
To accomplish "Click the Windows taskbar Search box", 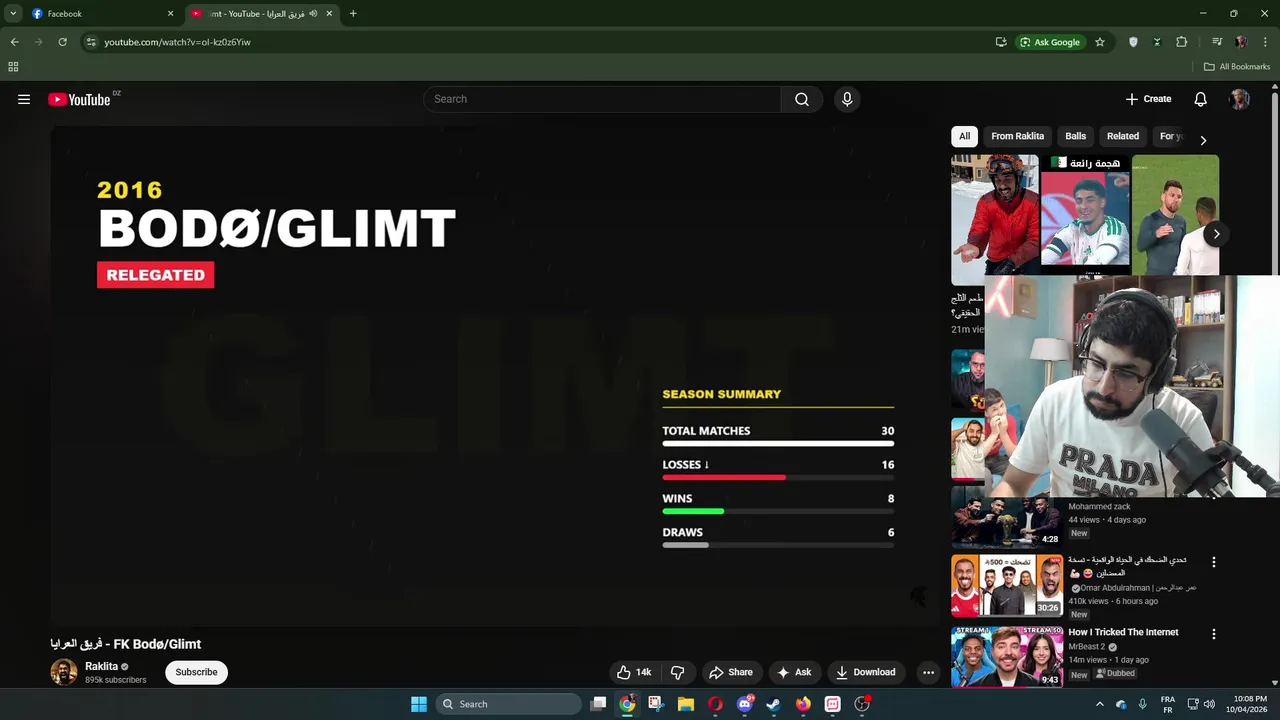I will (x=510, y=704).
